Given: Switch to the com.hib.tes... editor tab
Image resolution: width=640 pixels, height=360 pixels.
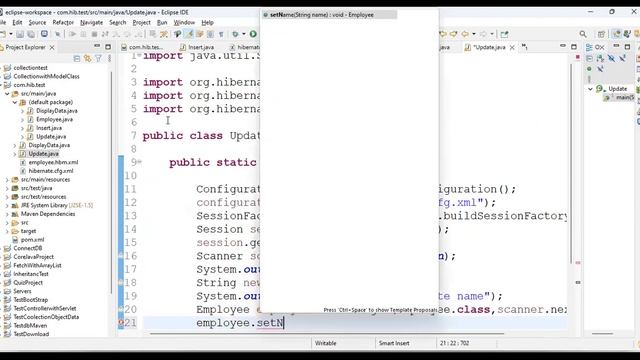Looking at the screenshot, I should click(x=142, y=47).
